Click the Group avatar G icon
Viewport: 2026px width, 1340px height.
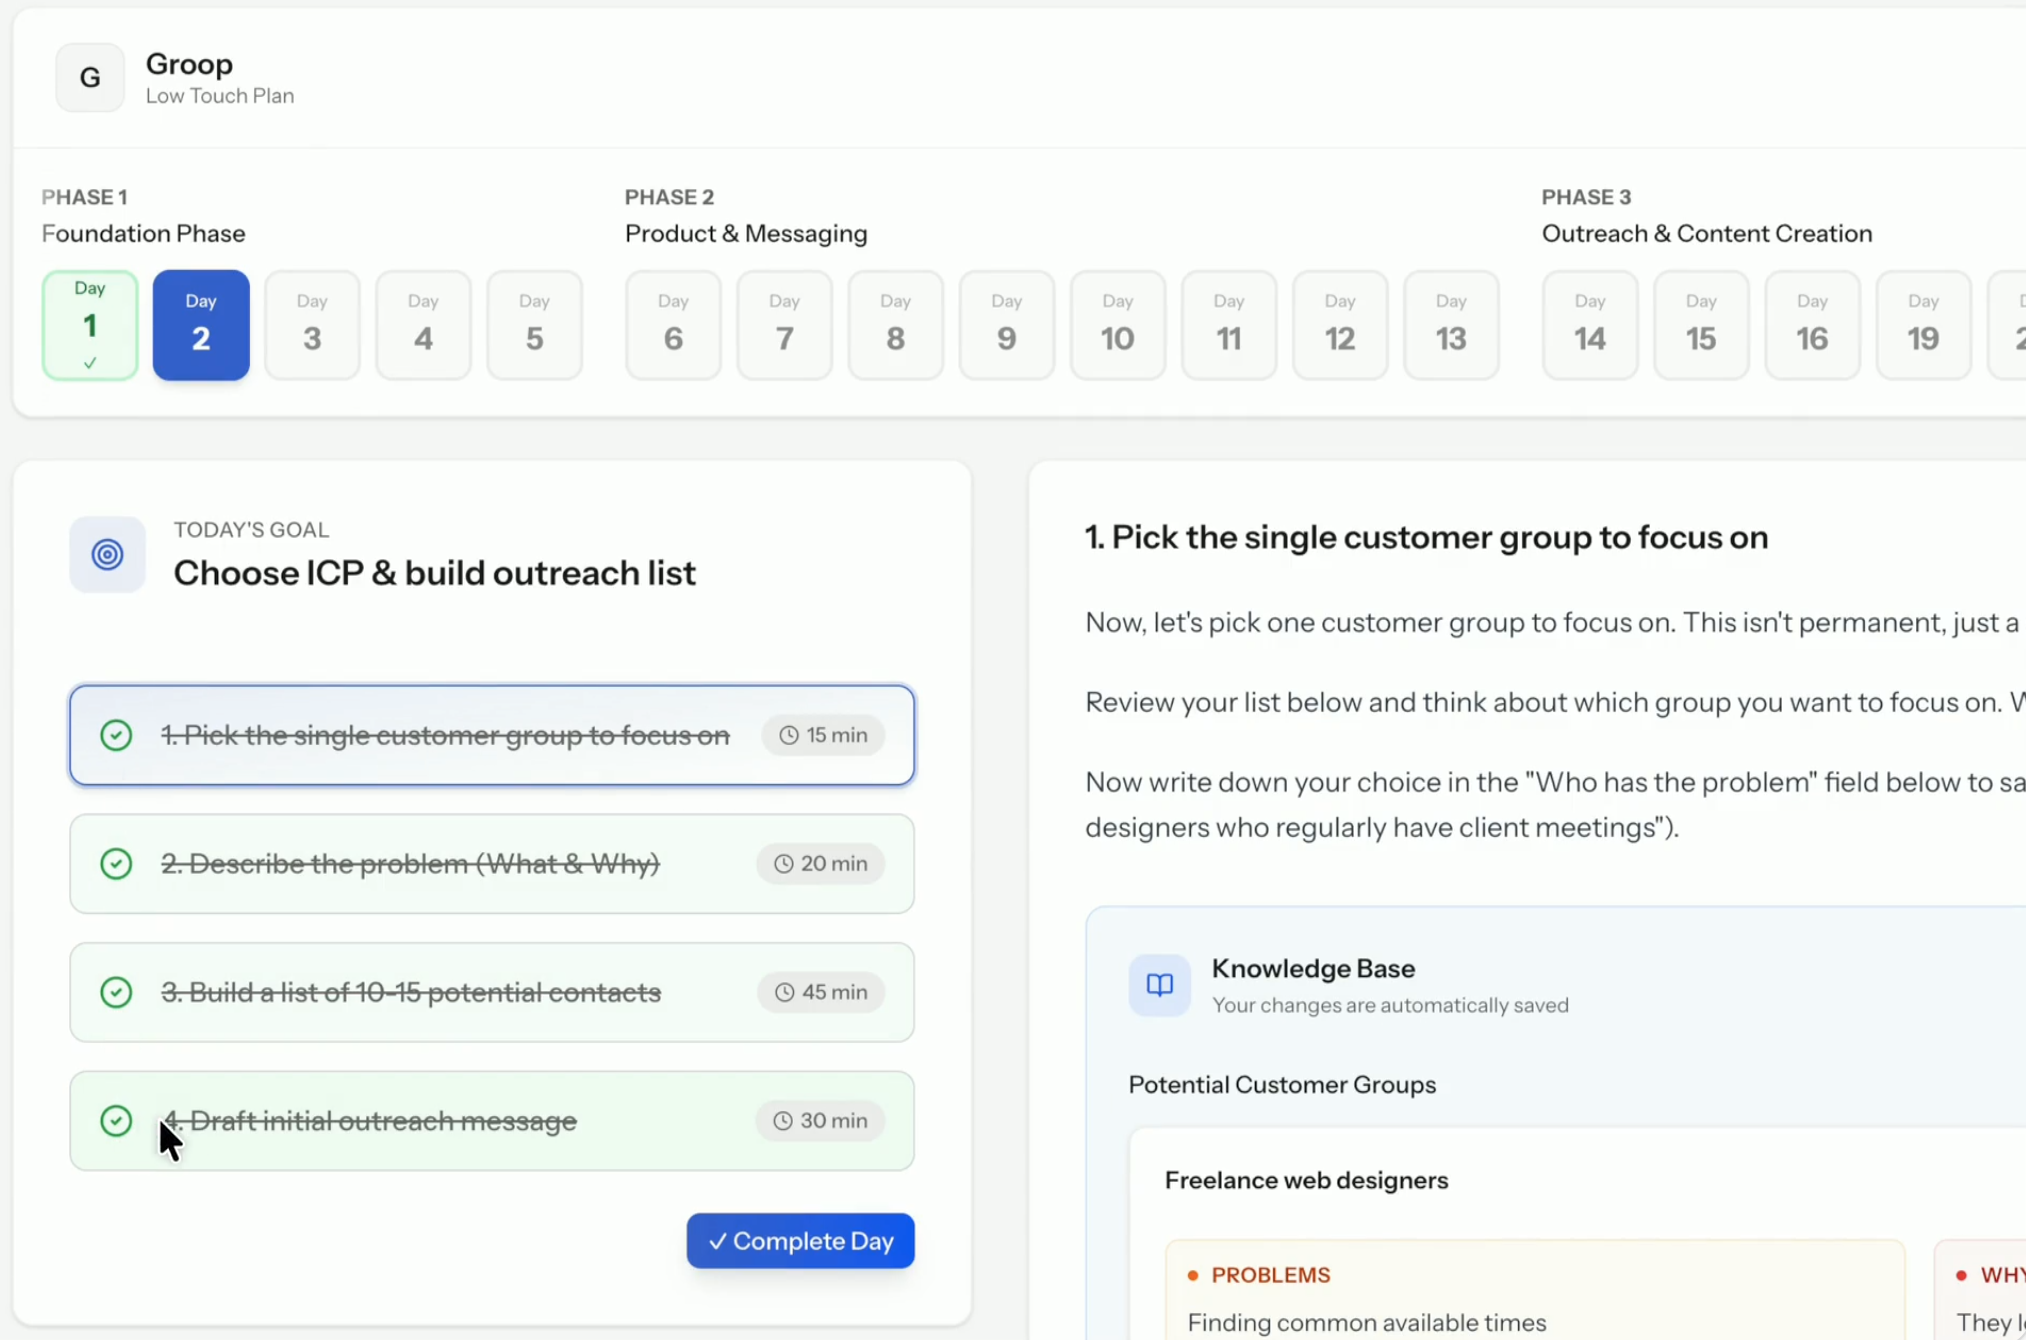[x=90, y=77]
